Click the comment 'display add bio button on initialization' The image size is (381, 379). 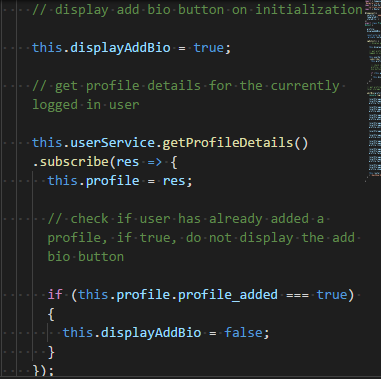(x=197, y=10)
